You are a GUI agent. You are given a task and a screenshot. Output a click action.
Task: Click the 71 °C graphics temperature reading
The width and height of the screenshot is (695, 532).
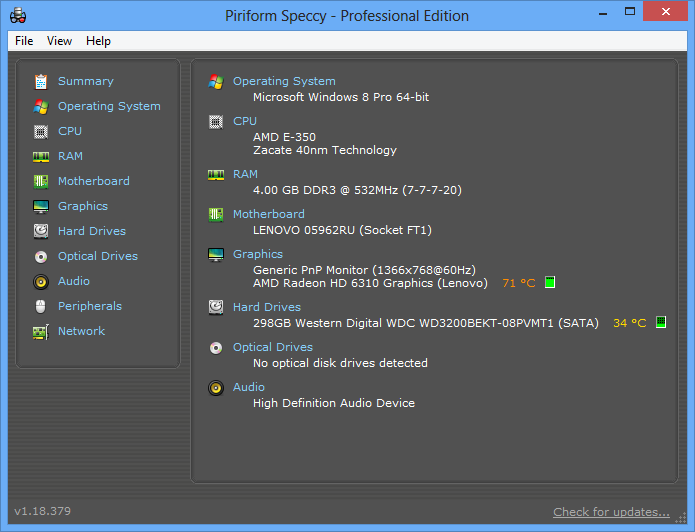pos(518,283)
